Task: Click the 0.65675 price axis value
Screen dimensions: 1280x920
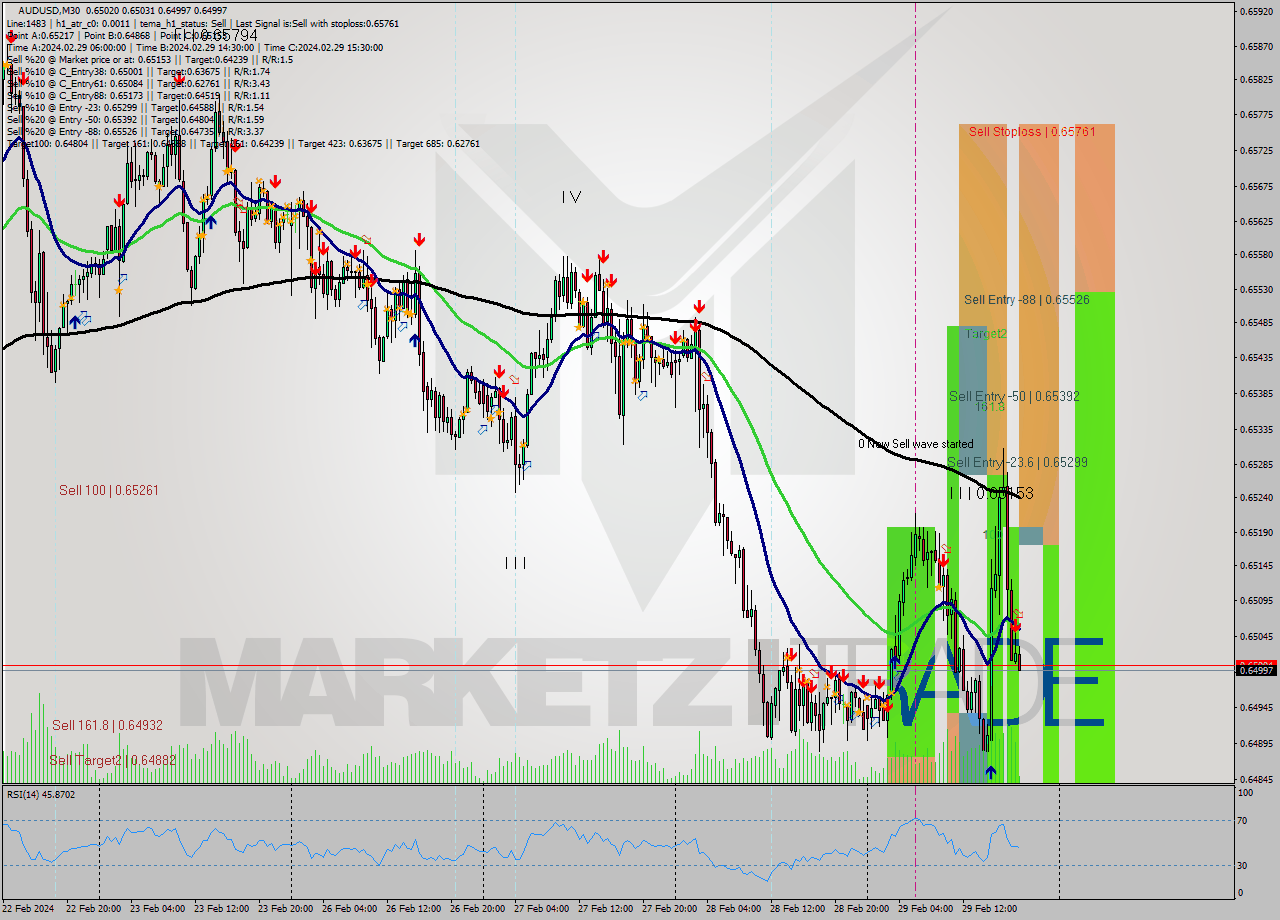Action: (x=1255, y=186)
